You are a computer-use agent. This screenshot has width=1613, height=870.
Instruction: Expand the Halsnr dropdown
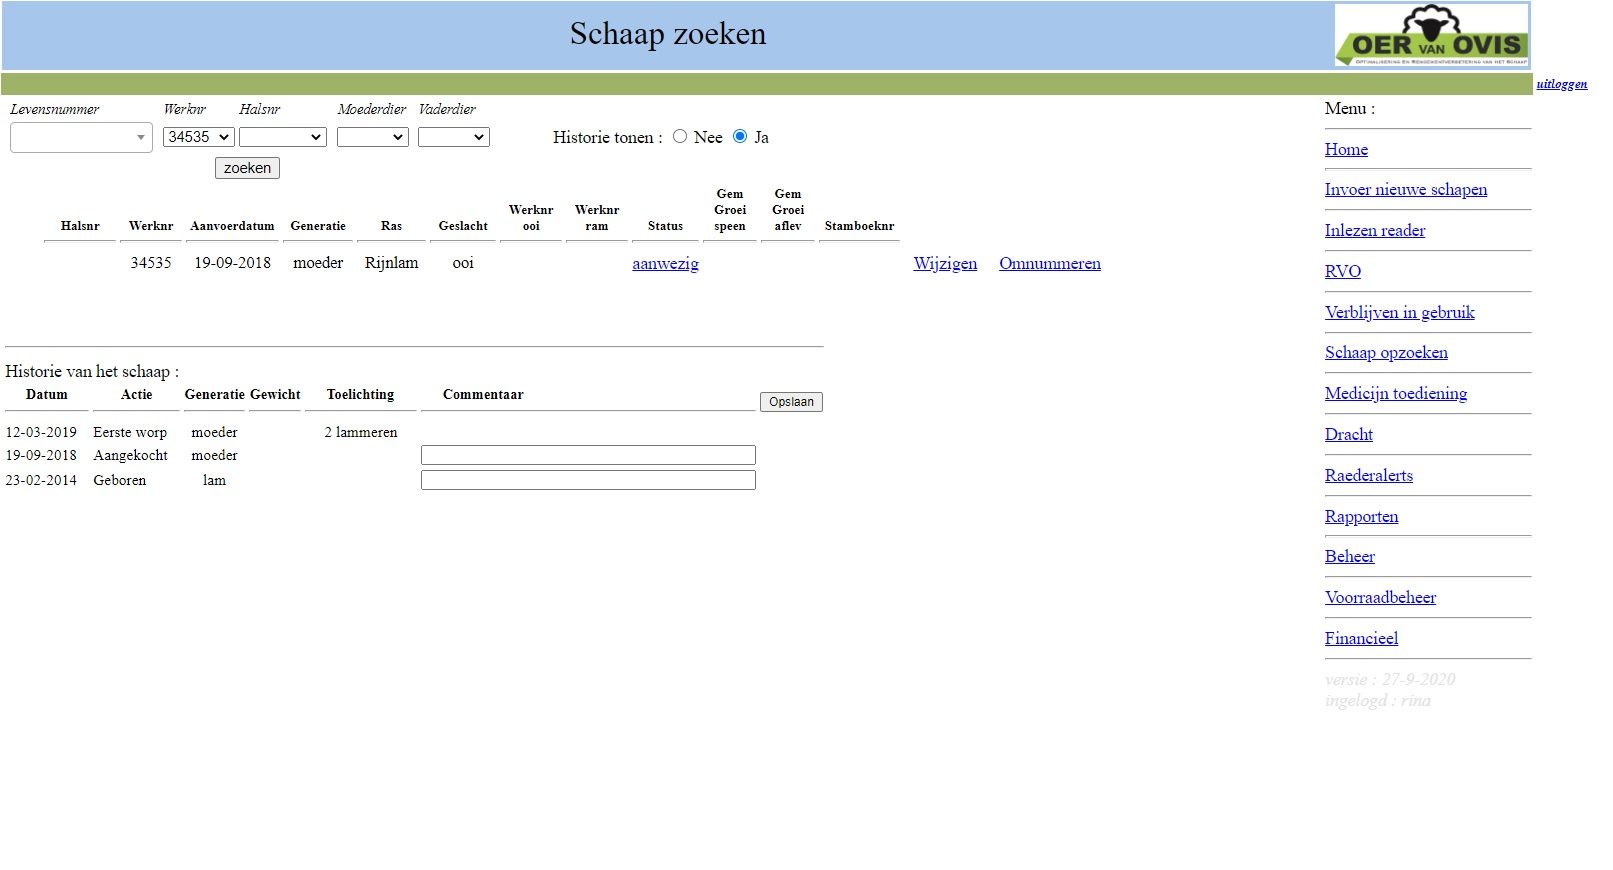point(282,137)
